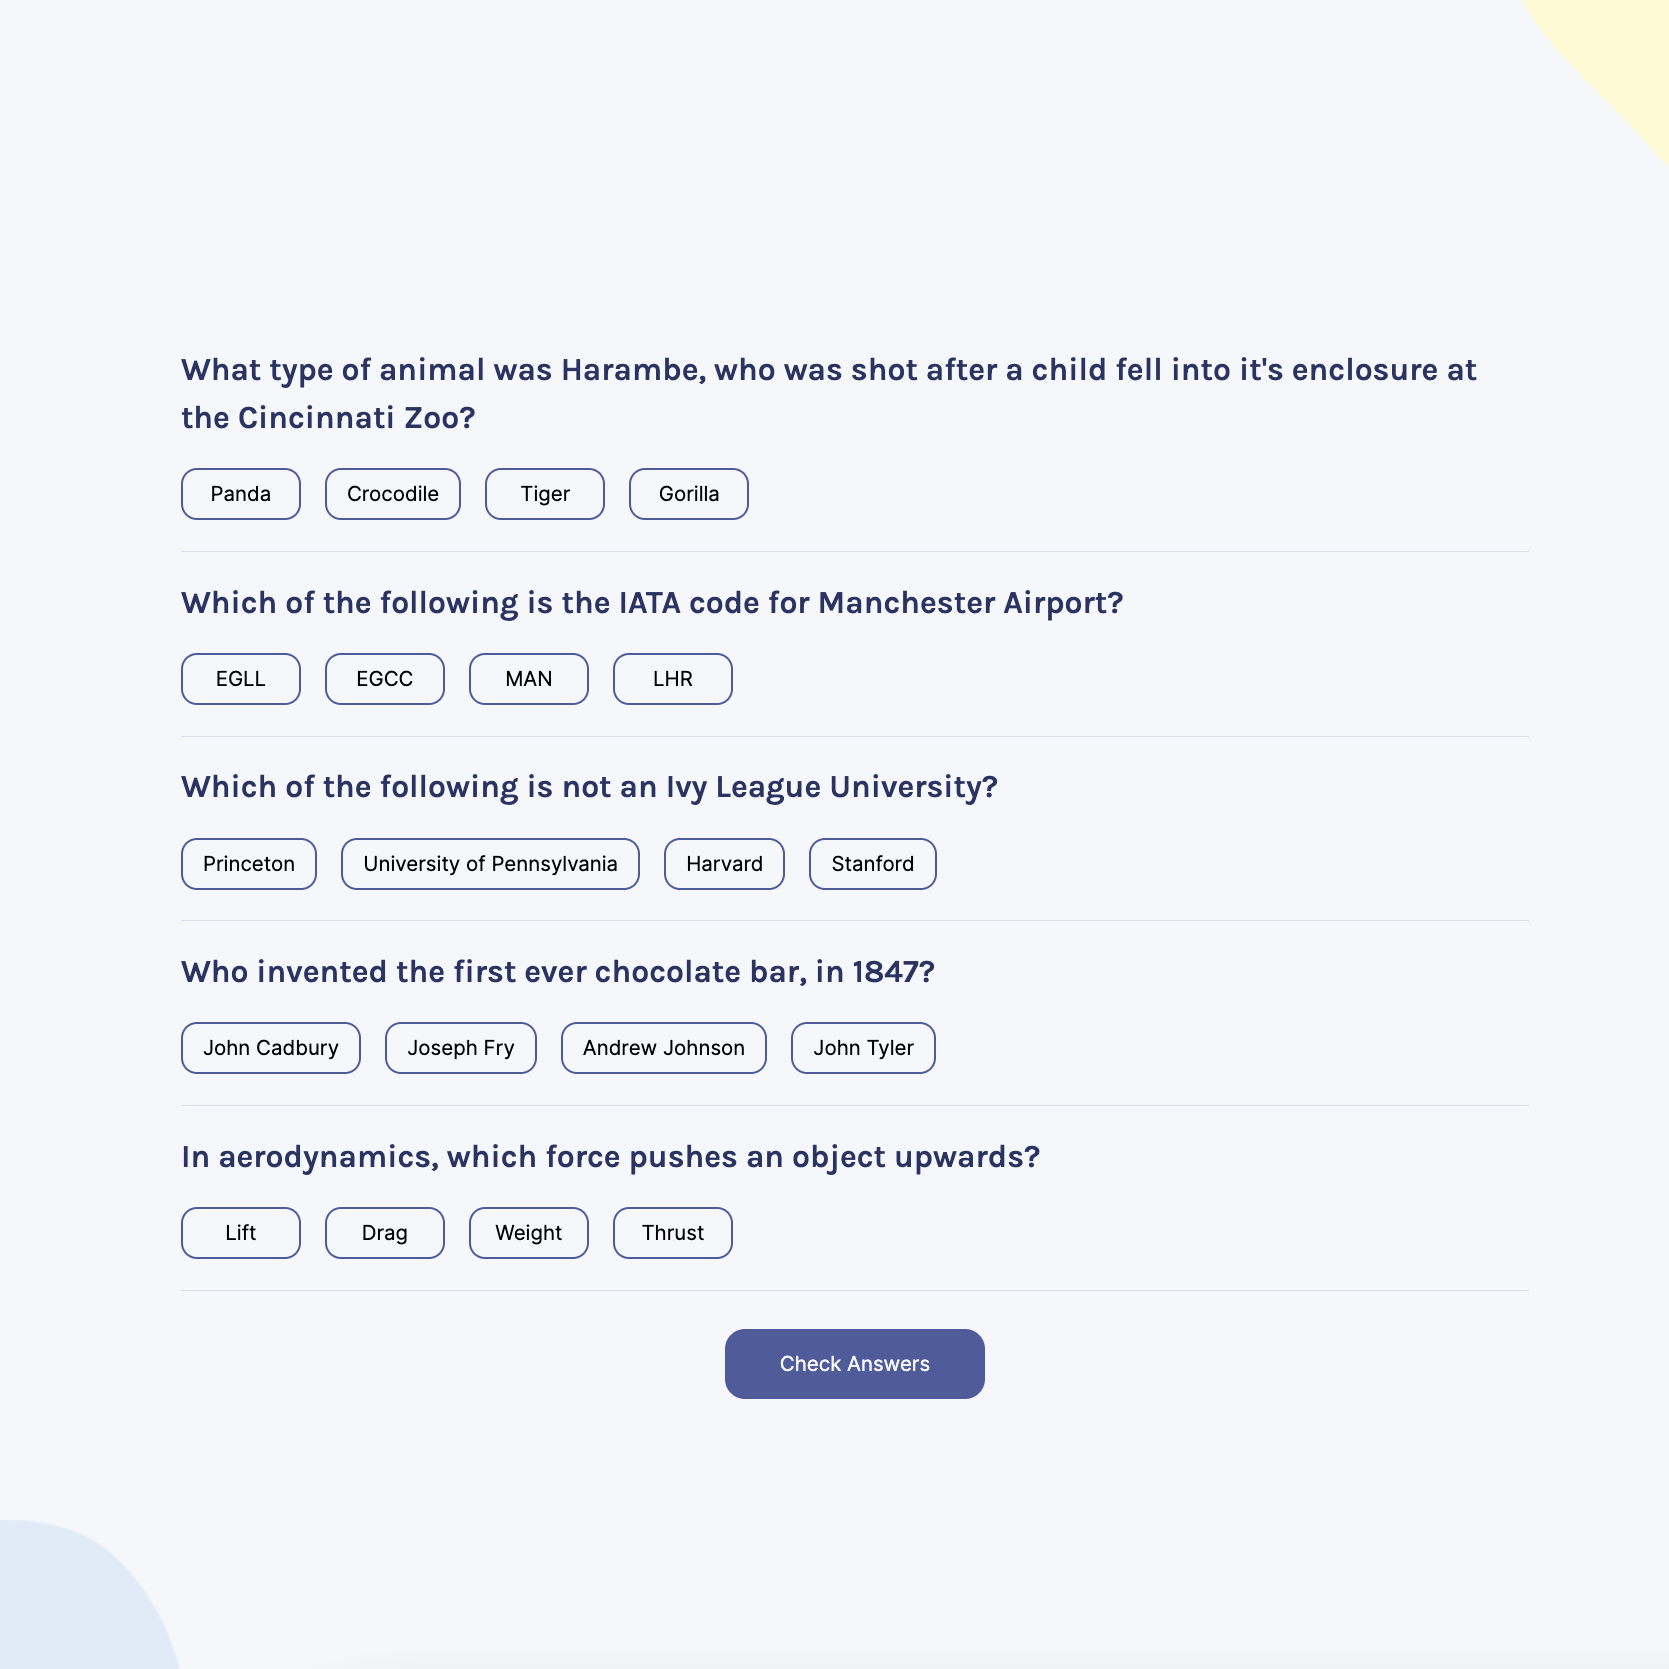This screenshot has height=1669, width=1669.
Task: Pick Thrust for the aerodynamics question
Action: coord(672,1233)
